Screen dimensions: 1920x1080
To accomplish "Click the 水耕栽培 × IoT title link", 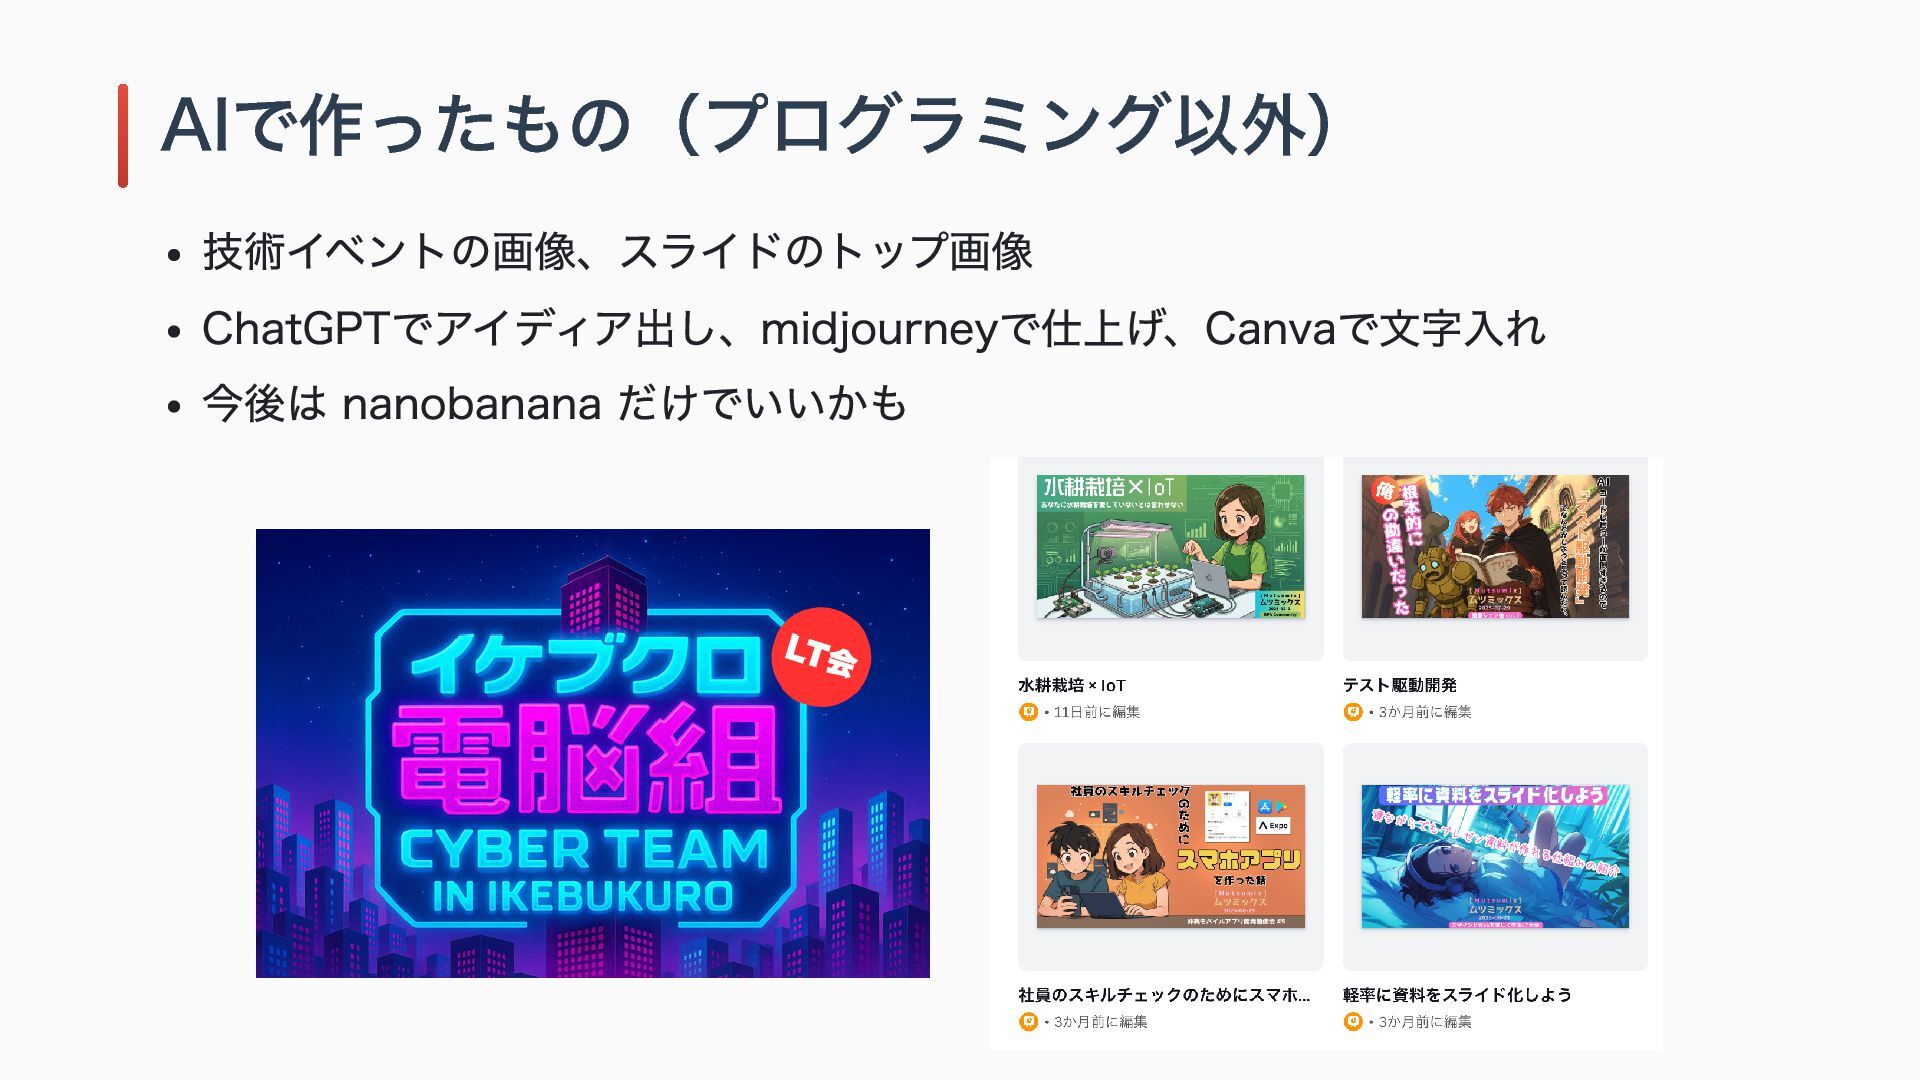I will tap(1072, 685).
